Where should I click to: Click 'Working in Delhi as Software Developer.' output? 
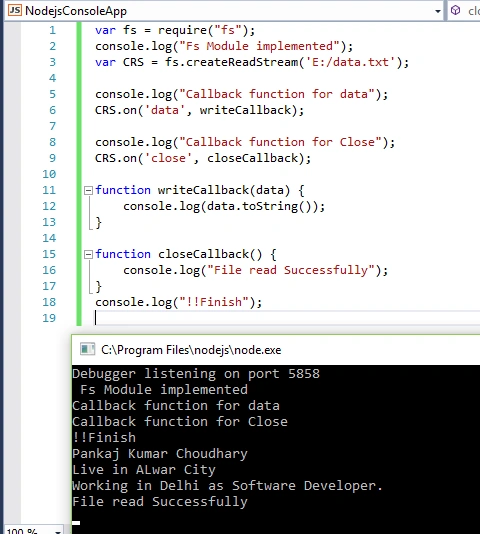[228, 486]
